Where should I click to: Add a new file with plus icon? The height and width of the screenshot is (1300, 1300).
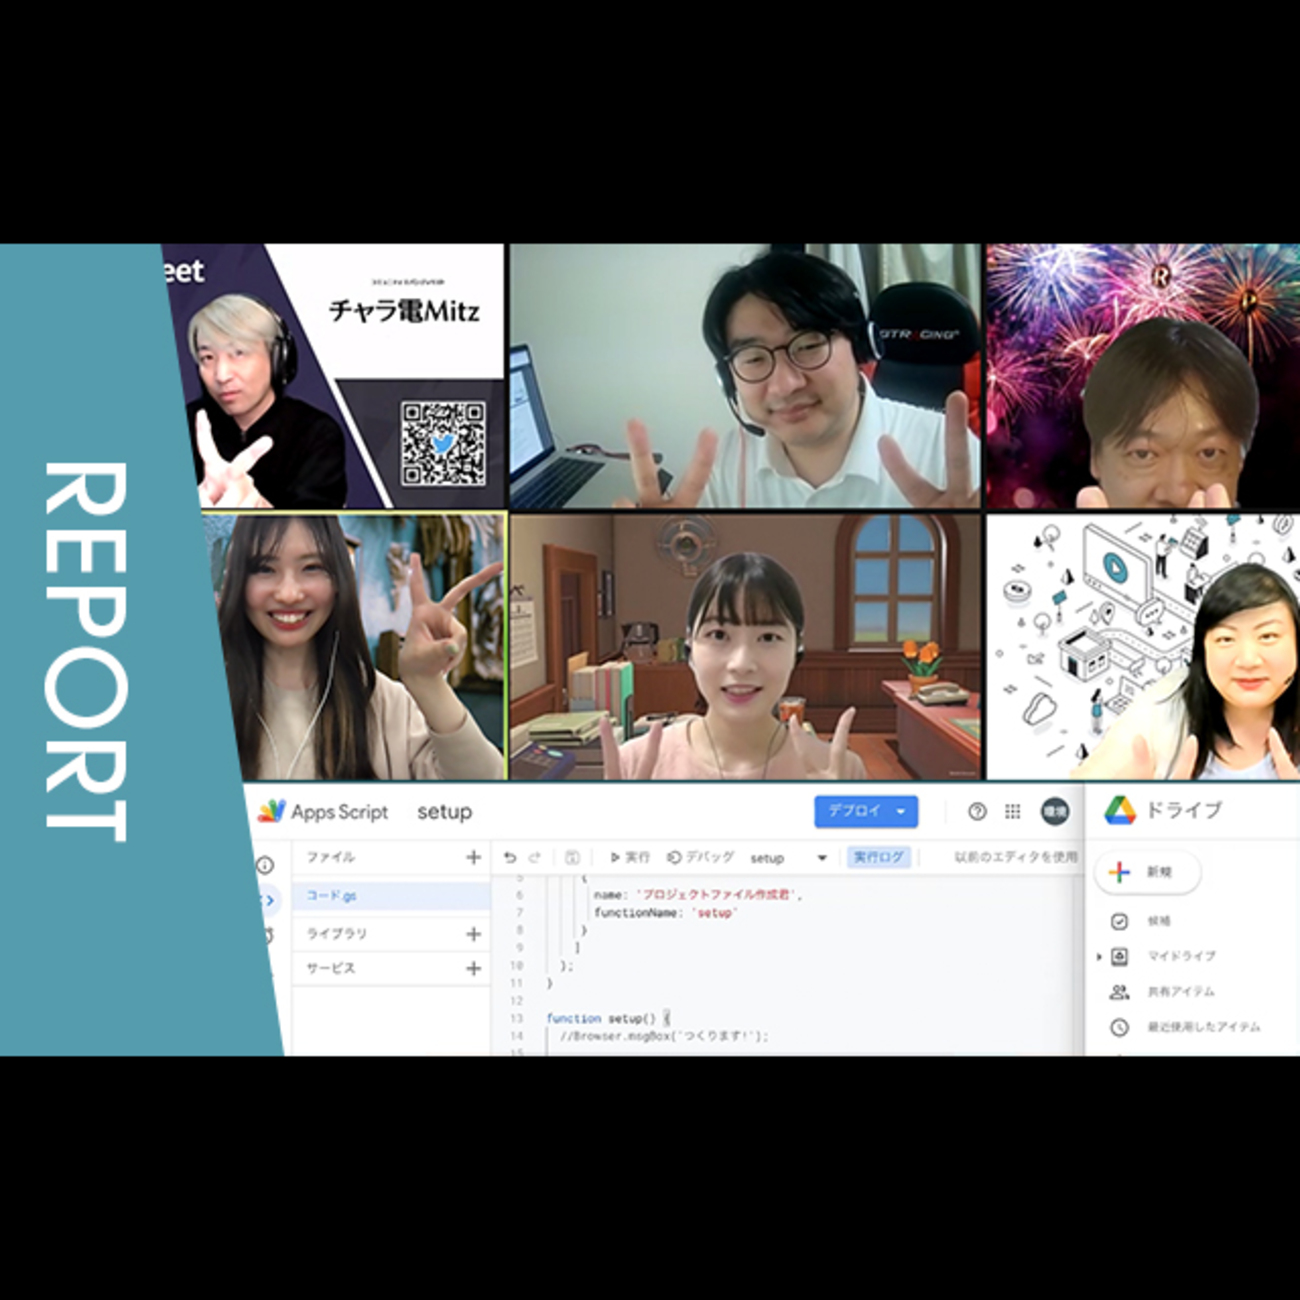pyautogui.click(x=473, y=857)
